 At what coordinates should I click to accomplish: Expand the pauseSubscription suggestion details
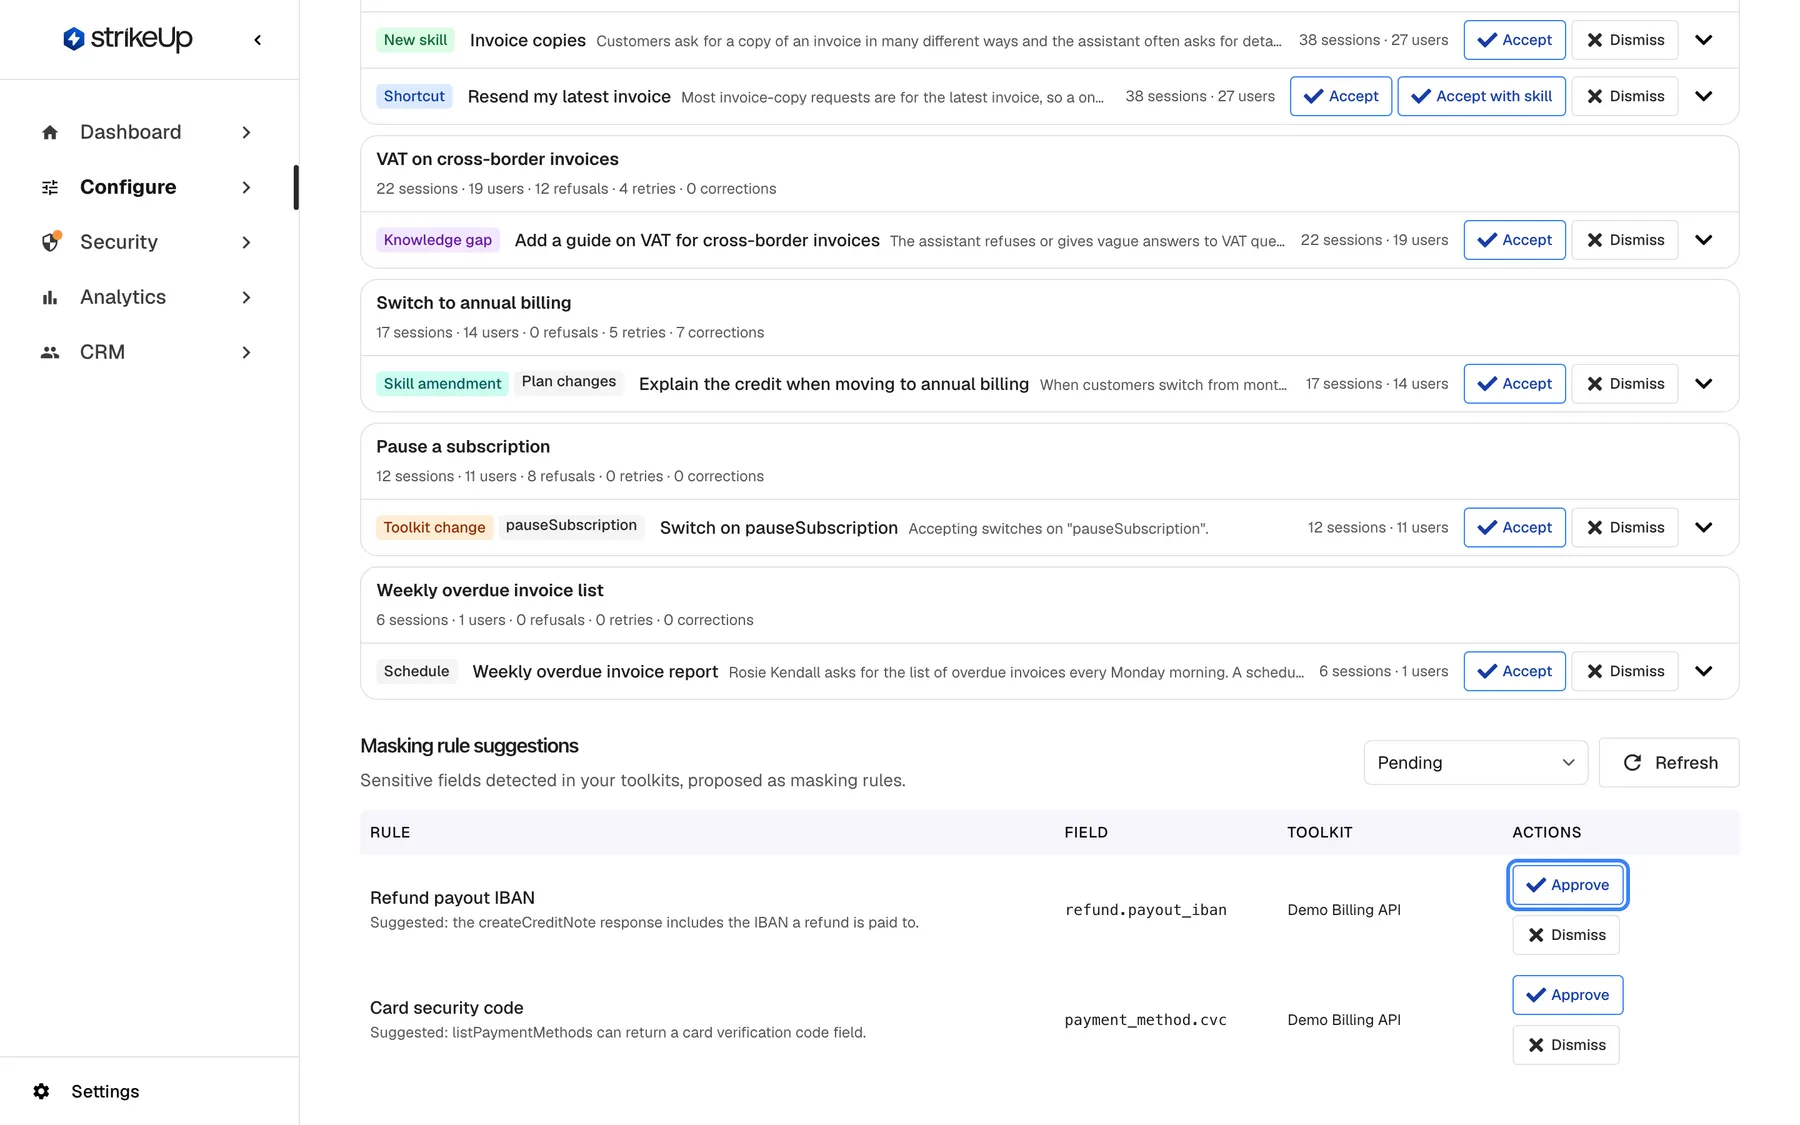pos(1704,528)
